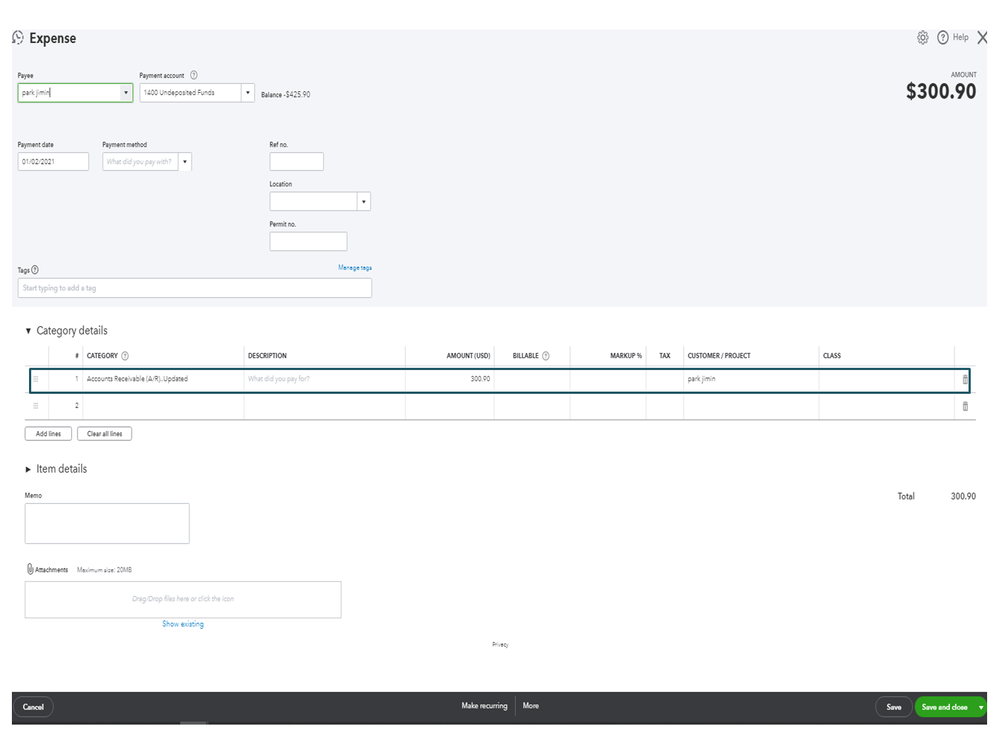Click the $300.90 total amount heading

coord(941,92)
